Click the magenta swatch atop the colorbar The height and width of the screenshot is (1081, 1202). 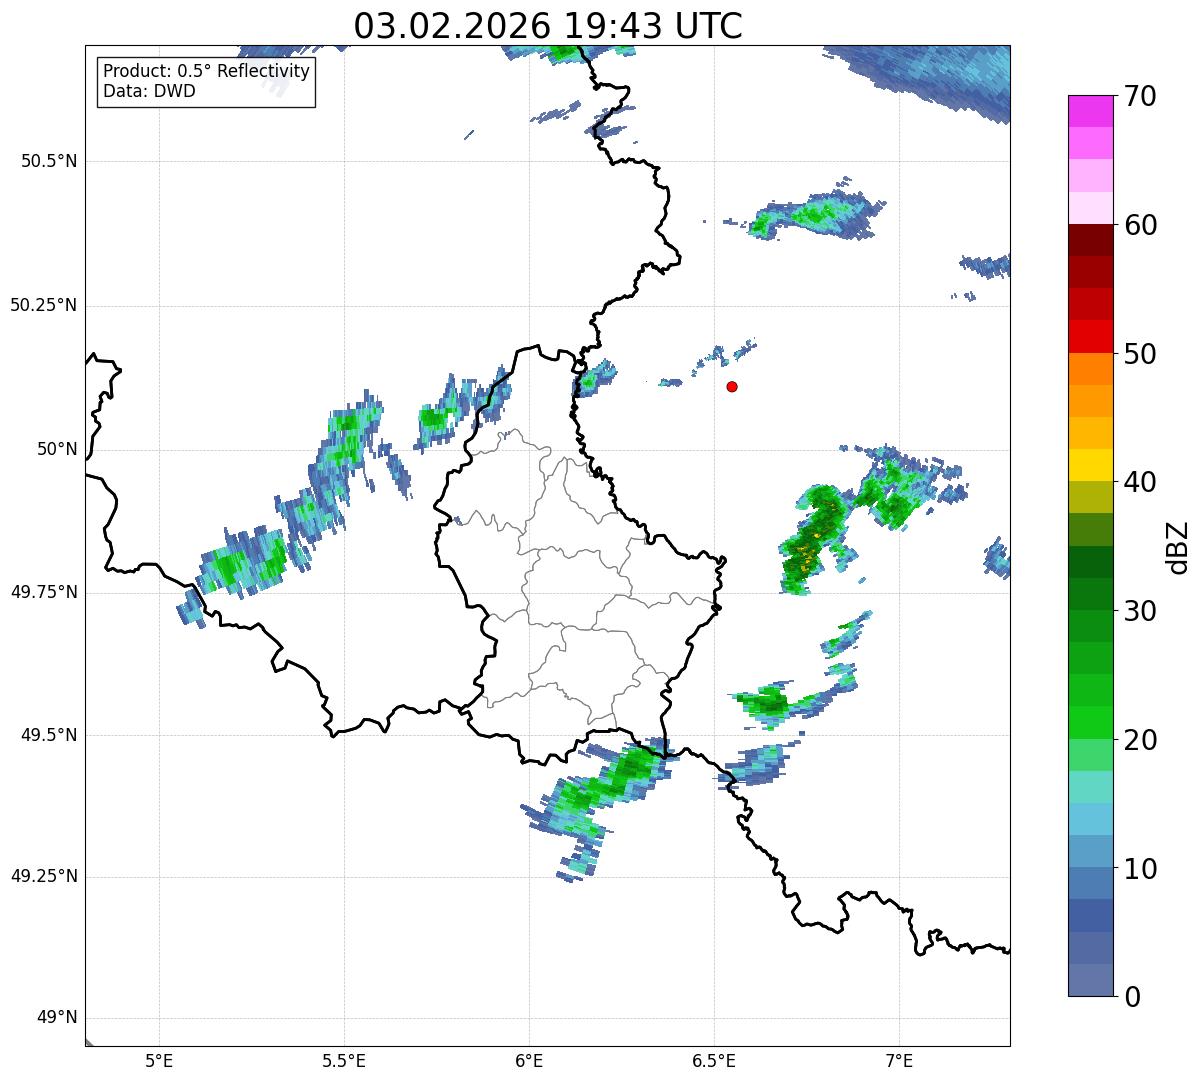pyautogui.click(x=1091, y=111)
